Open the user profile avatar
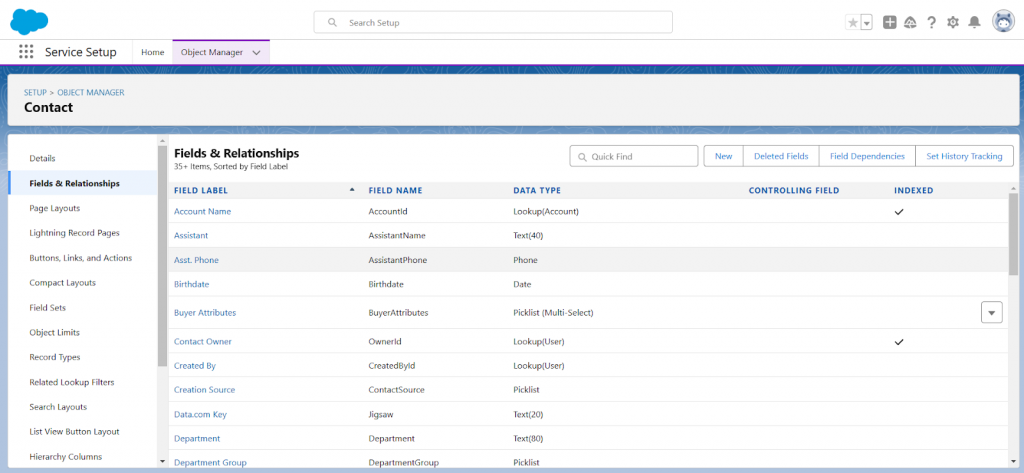 pyautogui.click(x=1003, y=22)
